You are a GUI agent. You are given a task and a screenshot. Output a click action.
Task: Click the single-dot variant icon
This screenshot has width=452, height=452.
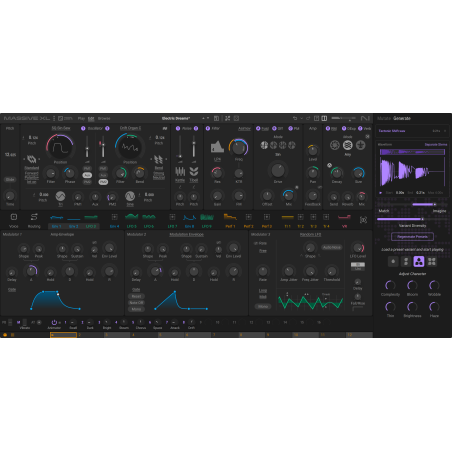(x=393, y=262)
